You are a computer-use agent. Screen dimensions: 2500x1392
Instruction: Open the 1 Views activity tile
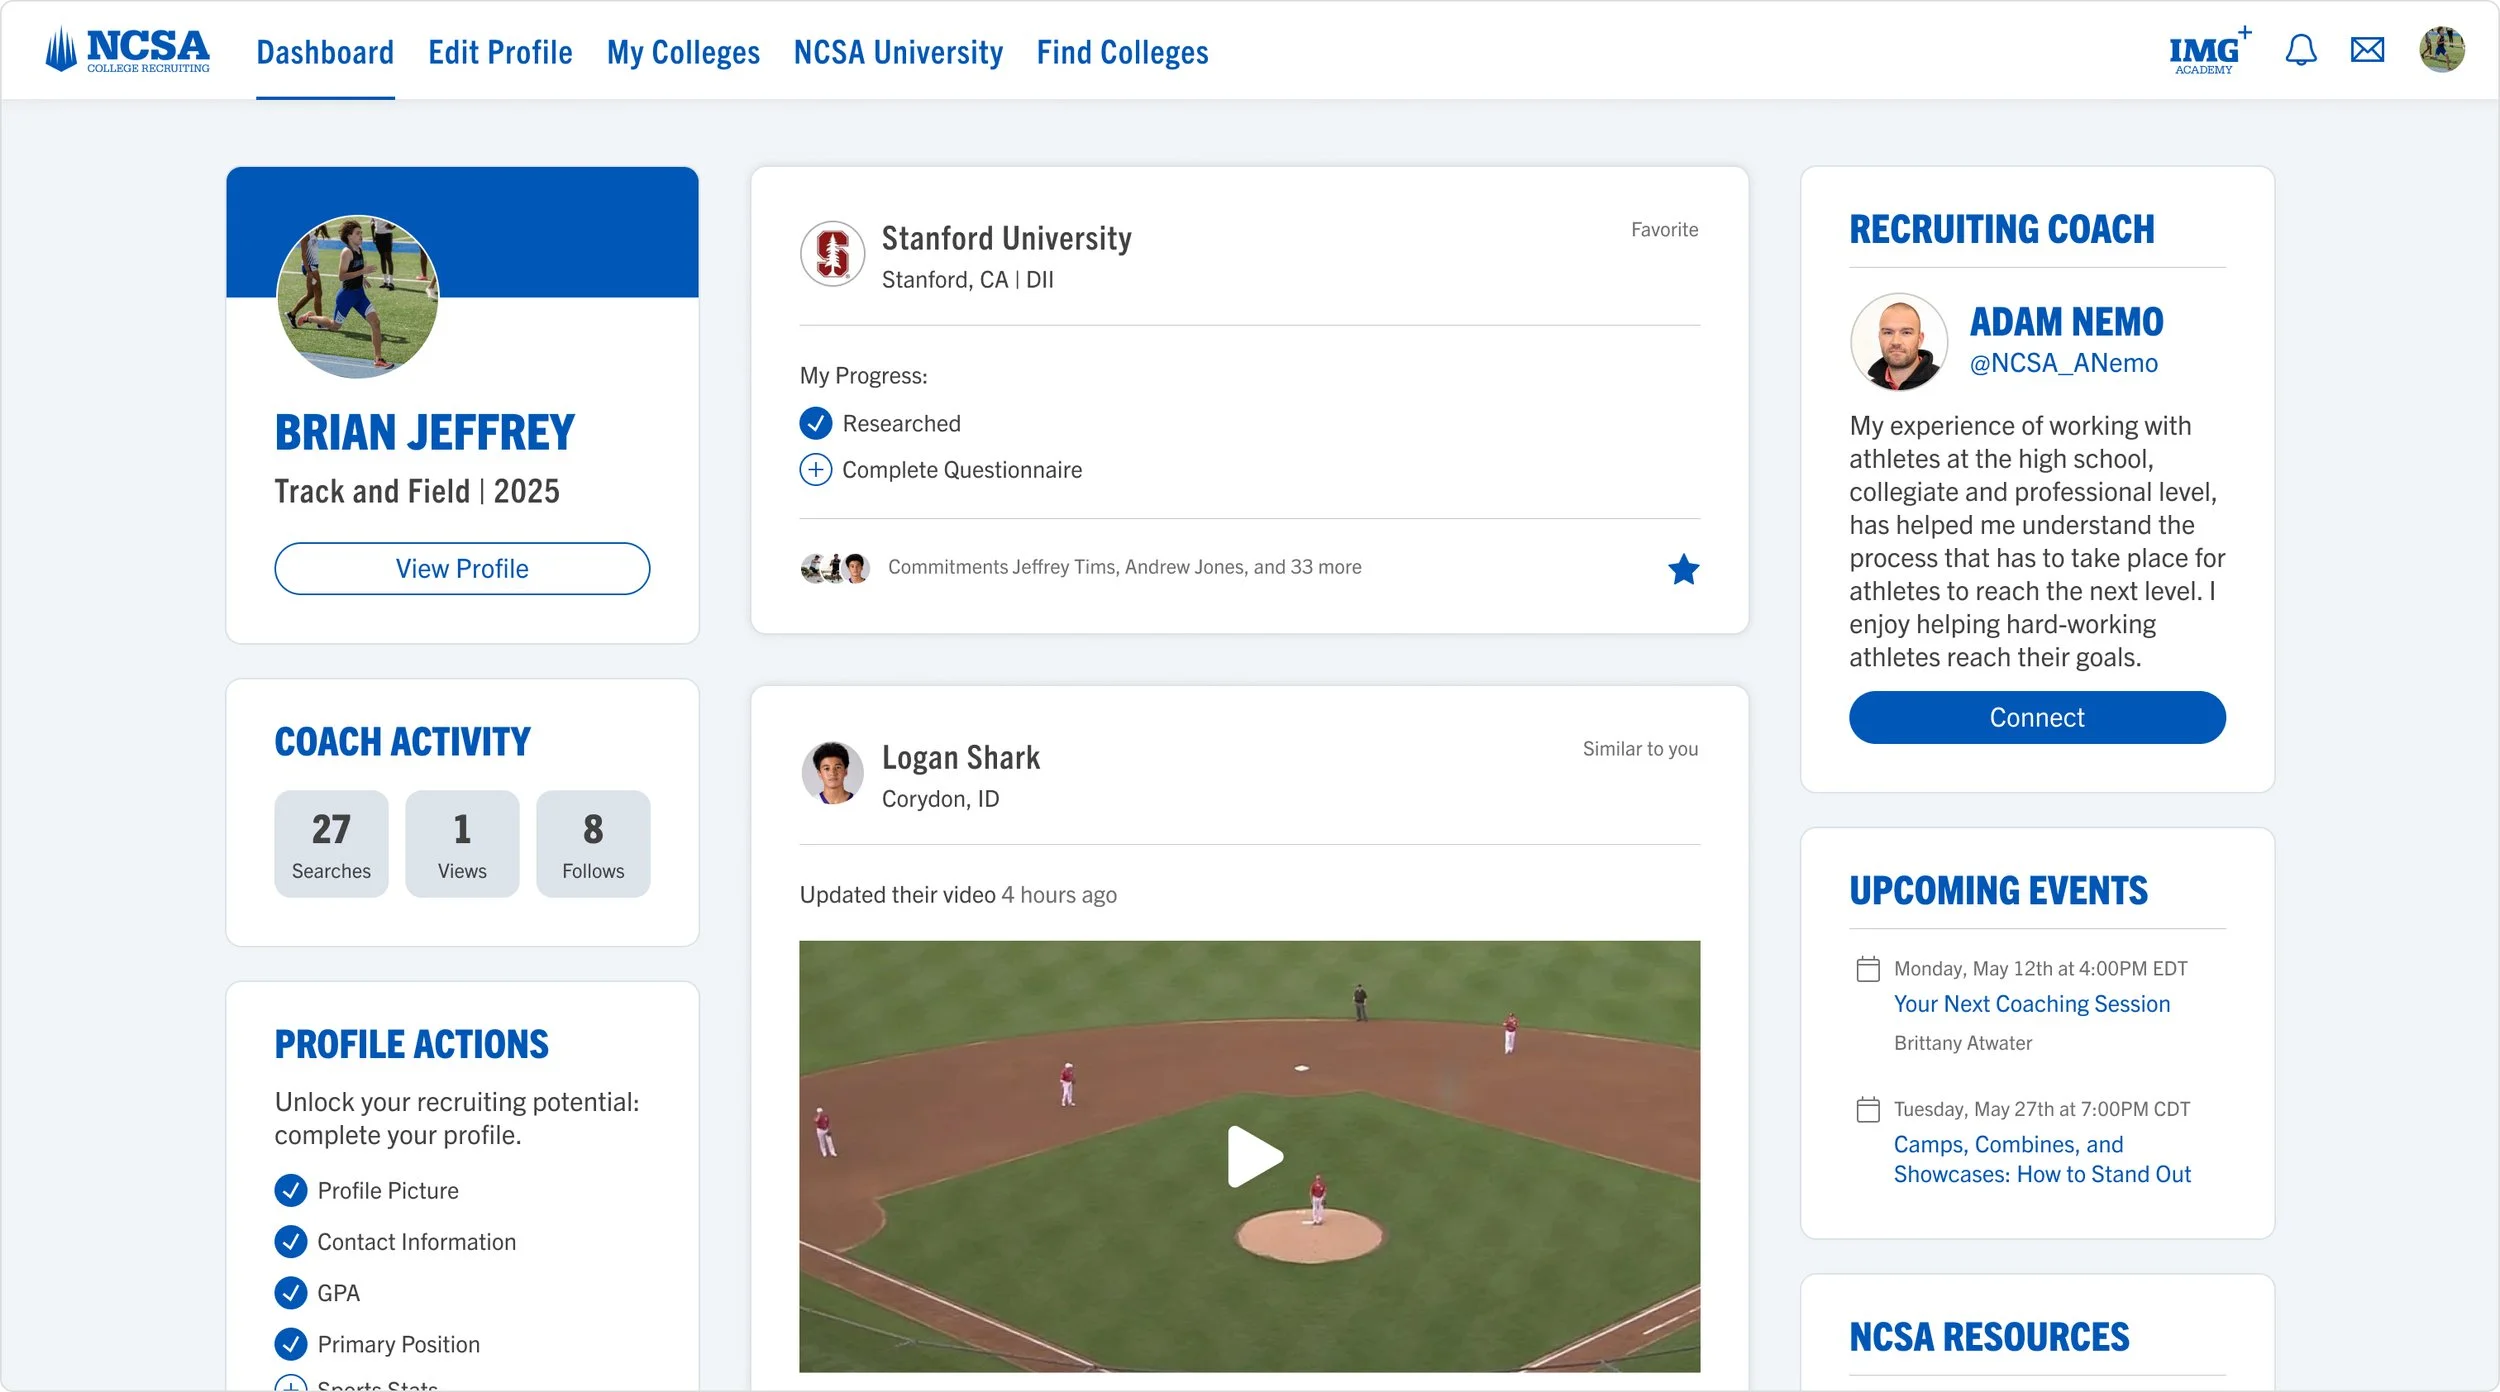pos(462,844)
